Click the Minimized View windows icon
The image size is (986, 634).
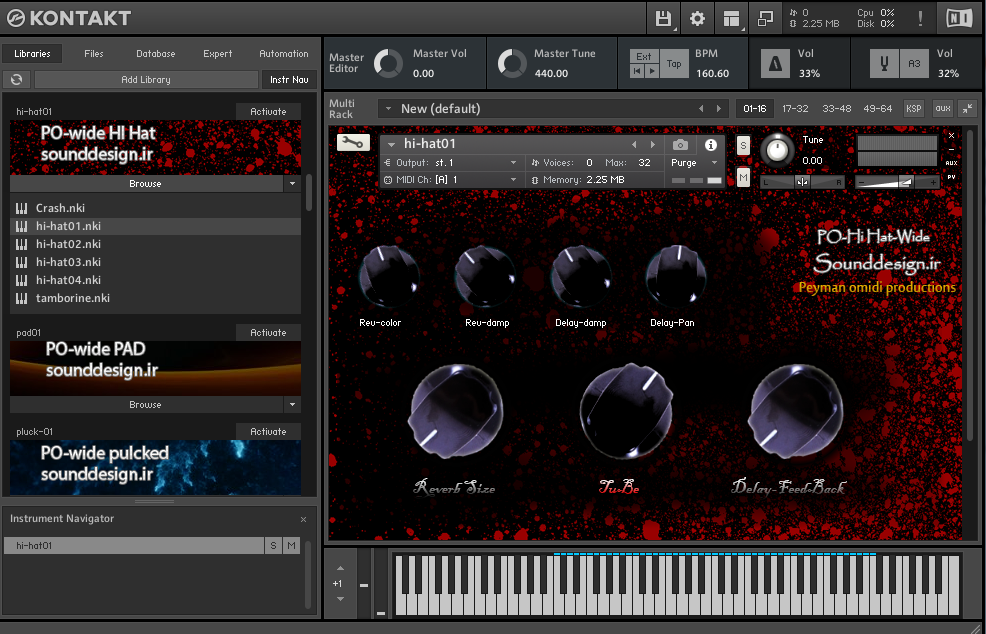pos(765,18)
